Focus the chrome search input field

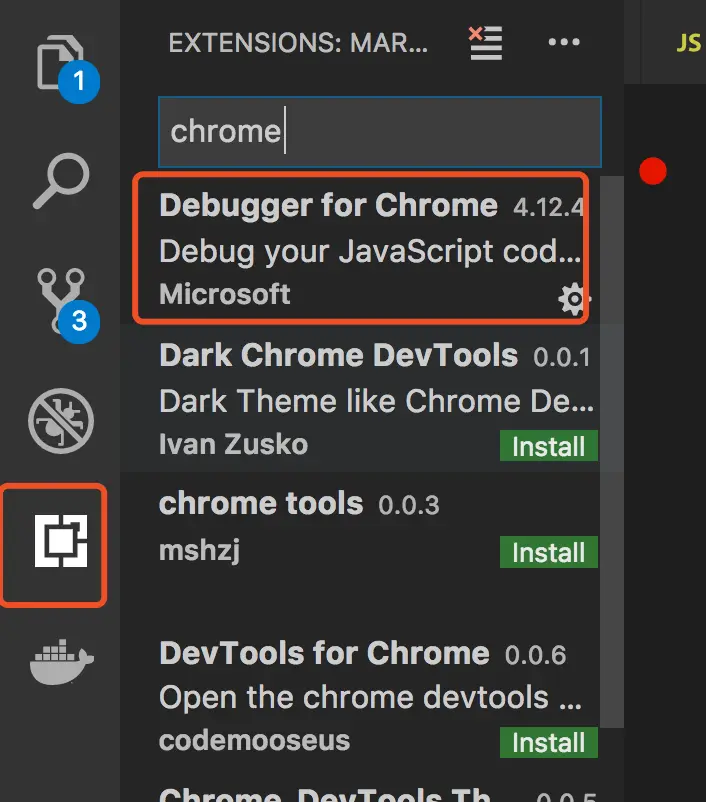point(380,132)
